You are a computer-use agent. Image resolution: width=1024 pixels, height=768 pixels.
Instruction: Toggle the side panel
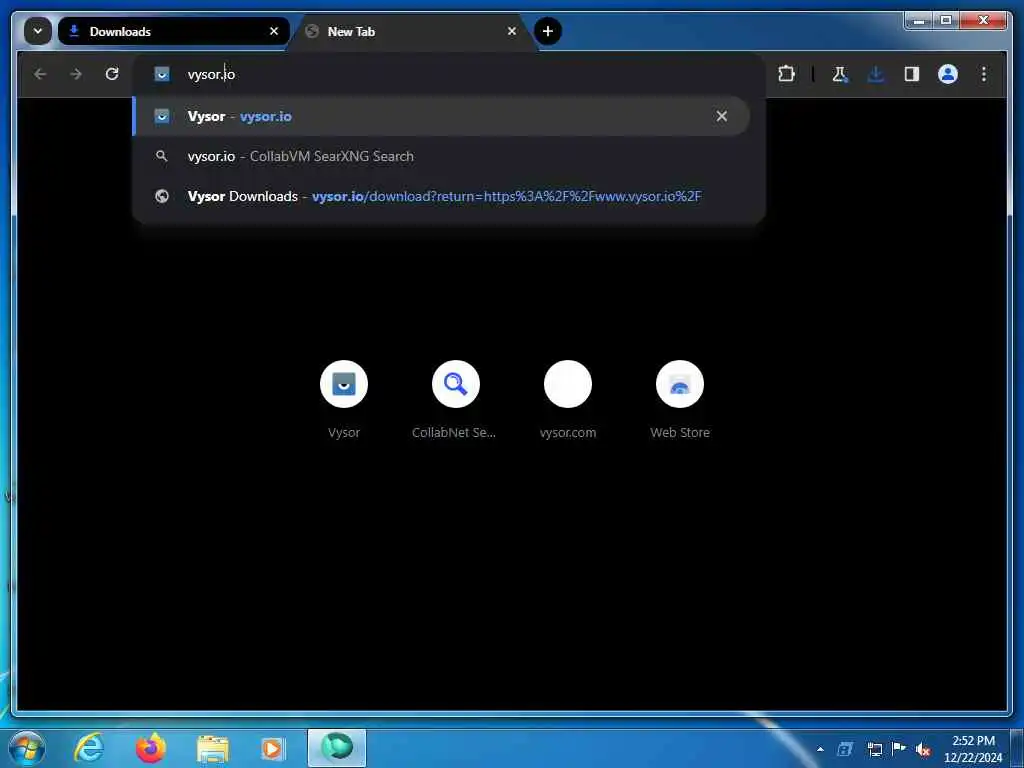point(912,74)
